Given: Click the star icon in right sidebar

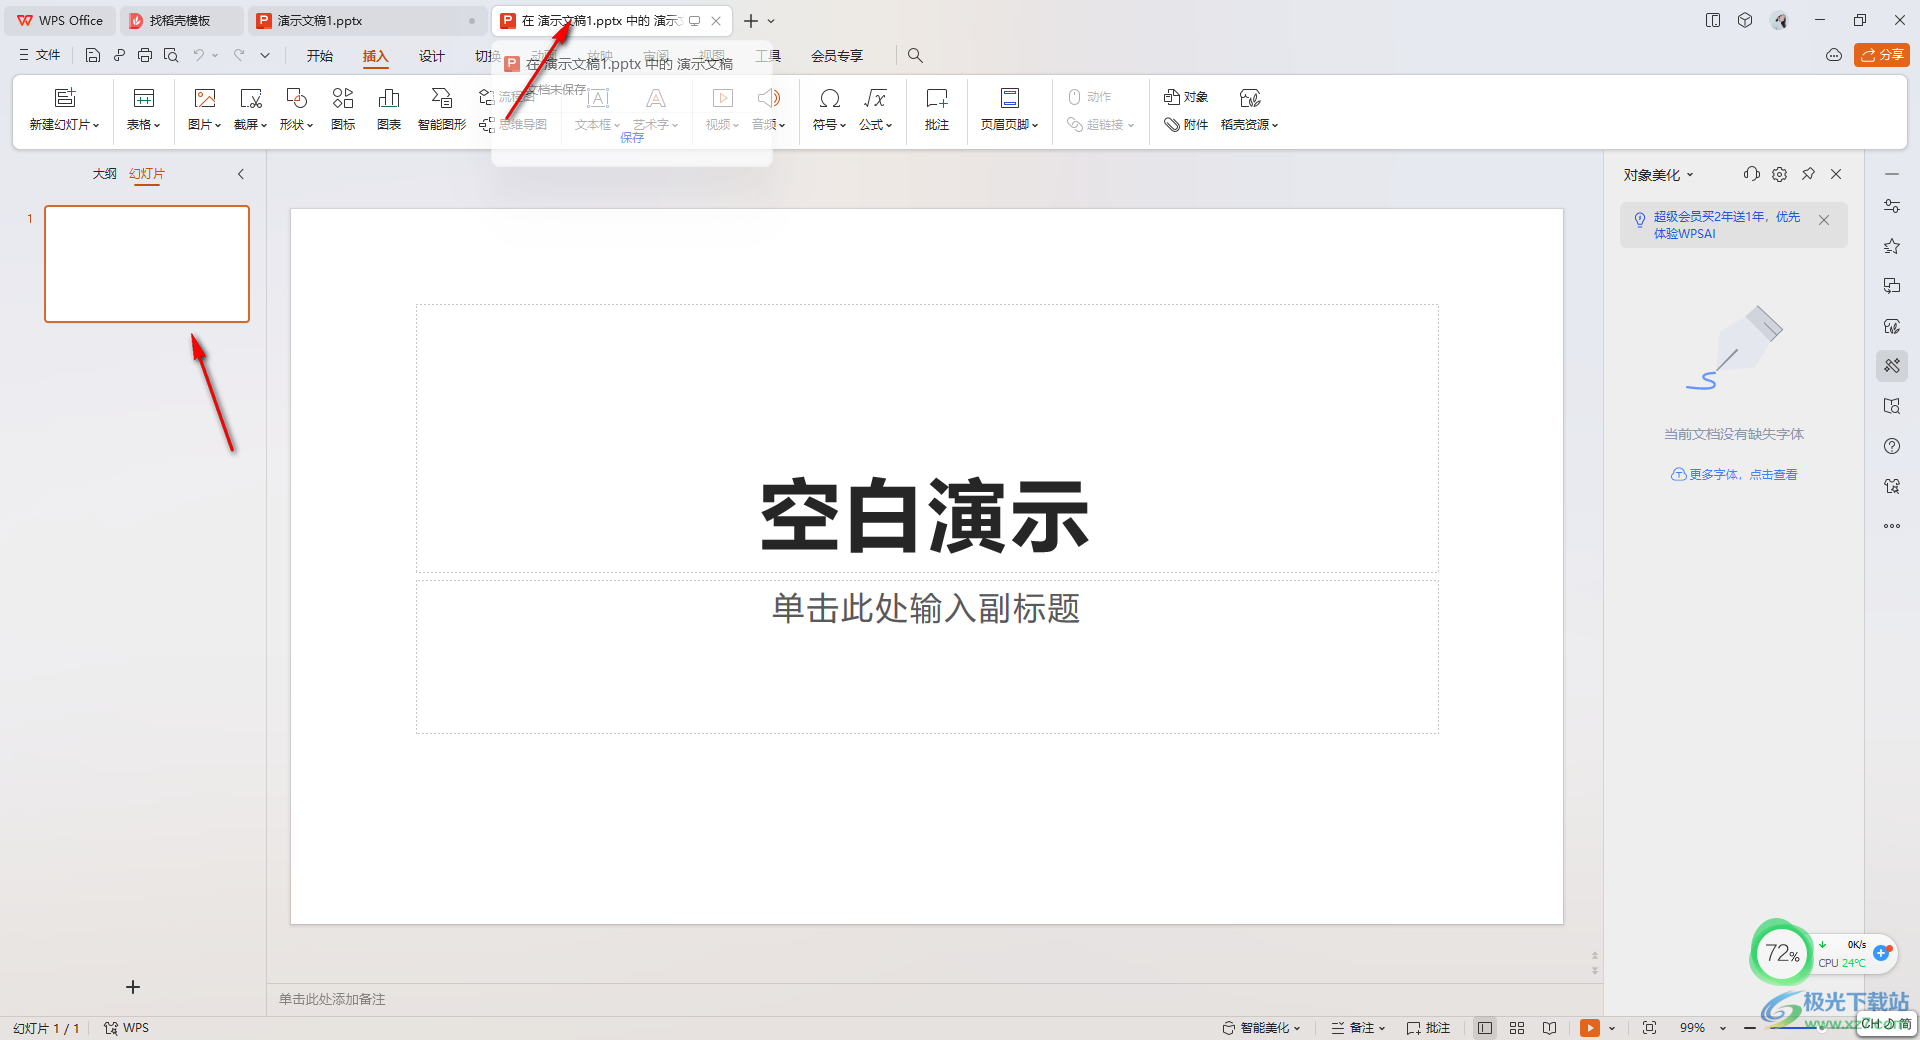Looking at the screenshot, I should point(1892,246).
